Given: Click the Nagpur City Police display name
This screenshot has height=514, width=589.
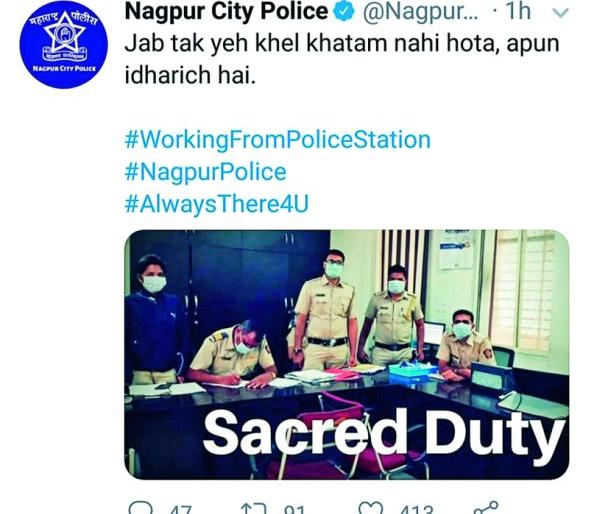Looking at the screenshot, I should (x=227, y=12).
